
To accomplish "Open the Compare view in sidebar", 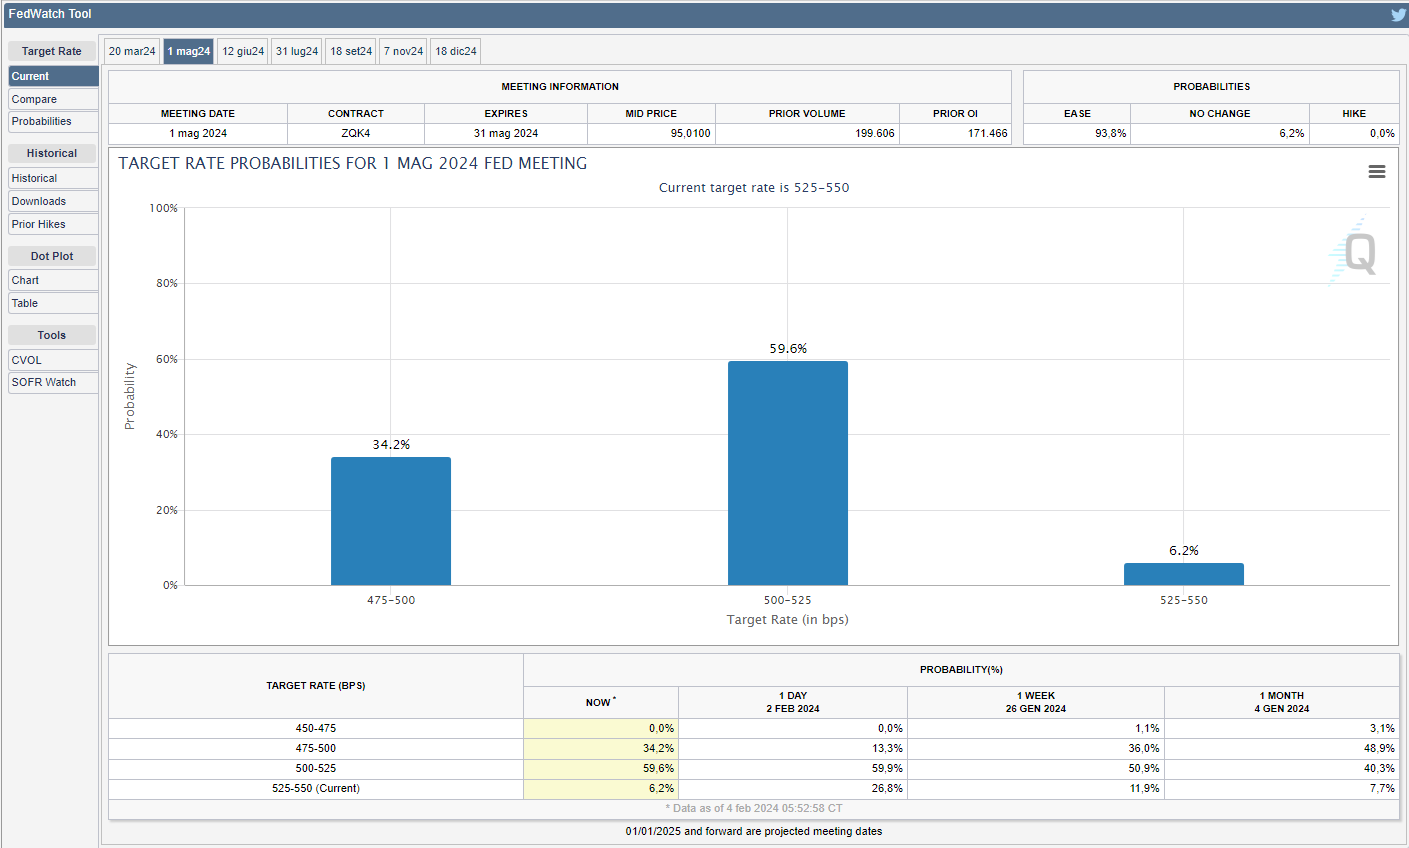I will tap(53, 99).
